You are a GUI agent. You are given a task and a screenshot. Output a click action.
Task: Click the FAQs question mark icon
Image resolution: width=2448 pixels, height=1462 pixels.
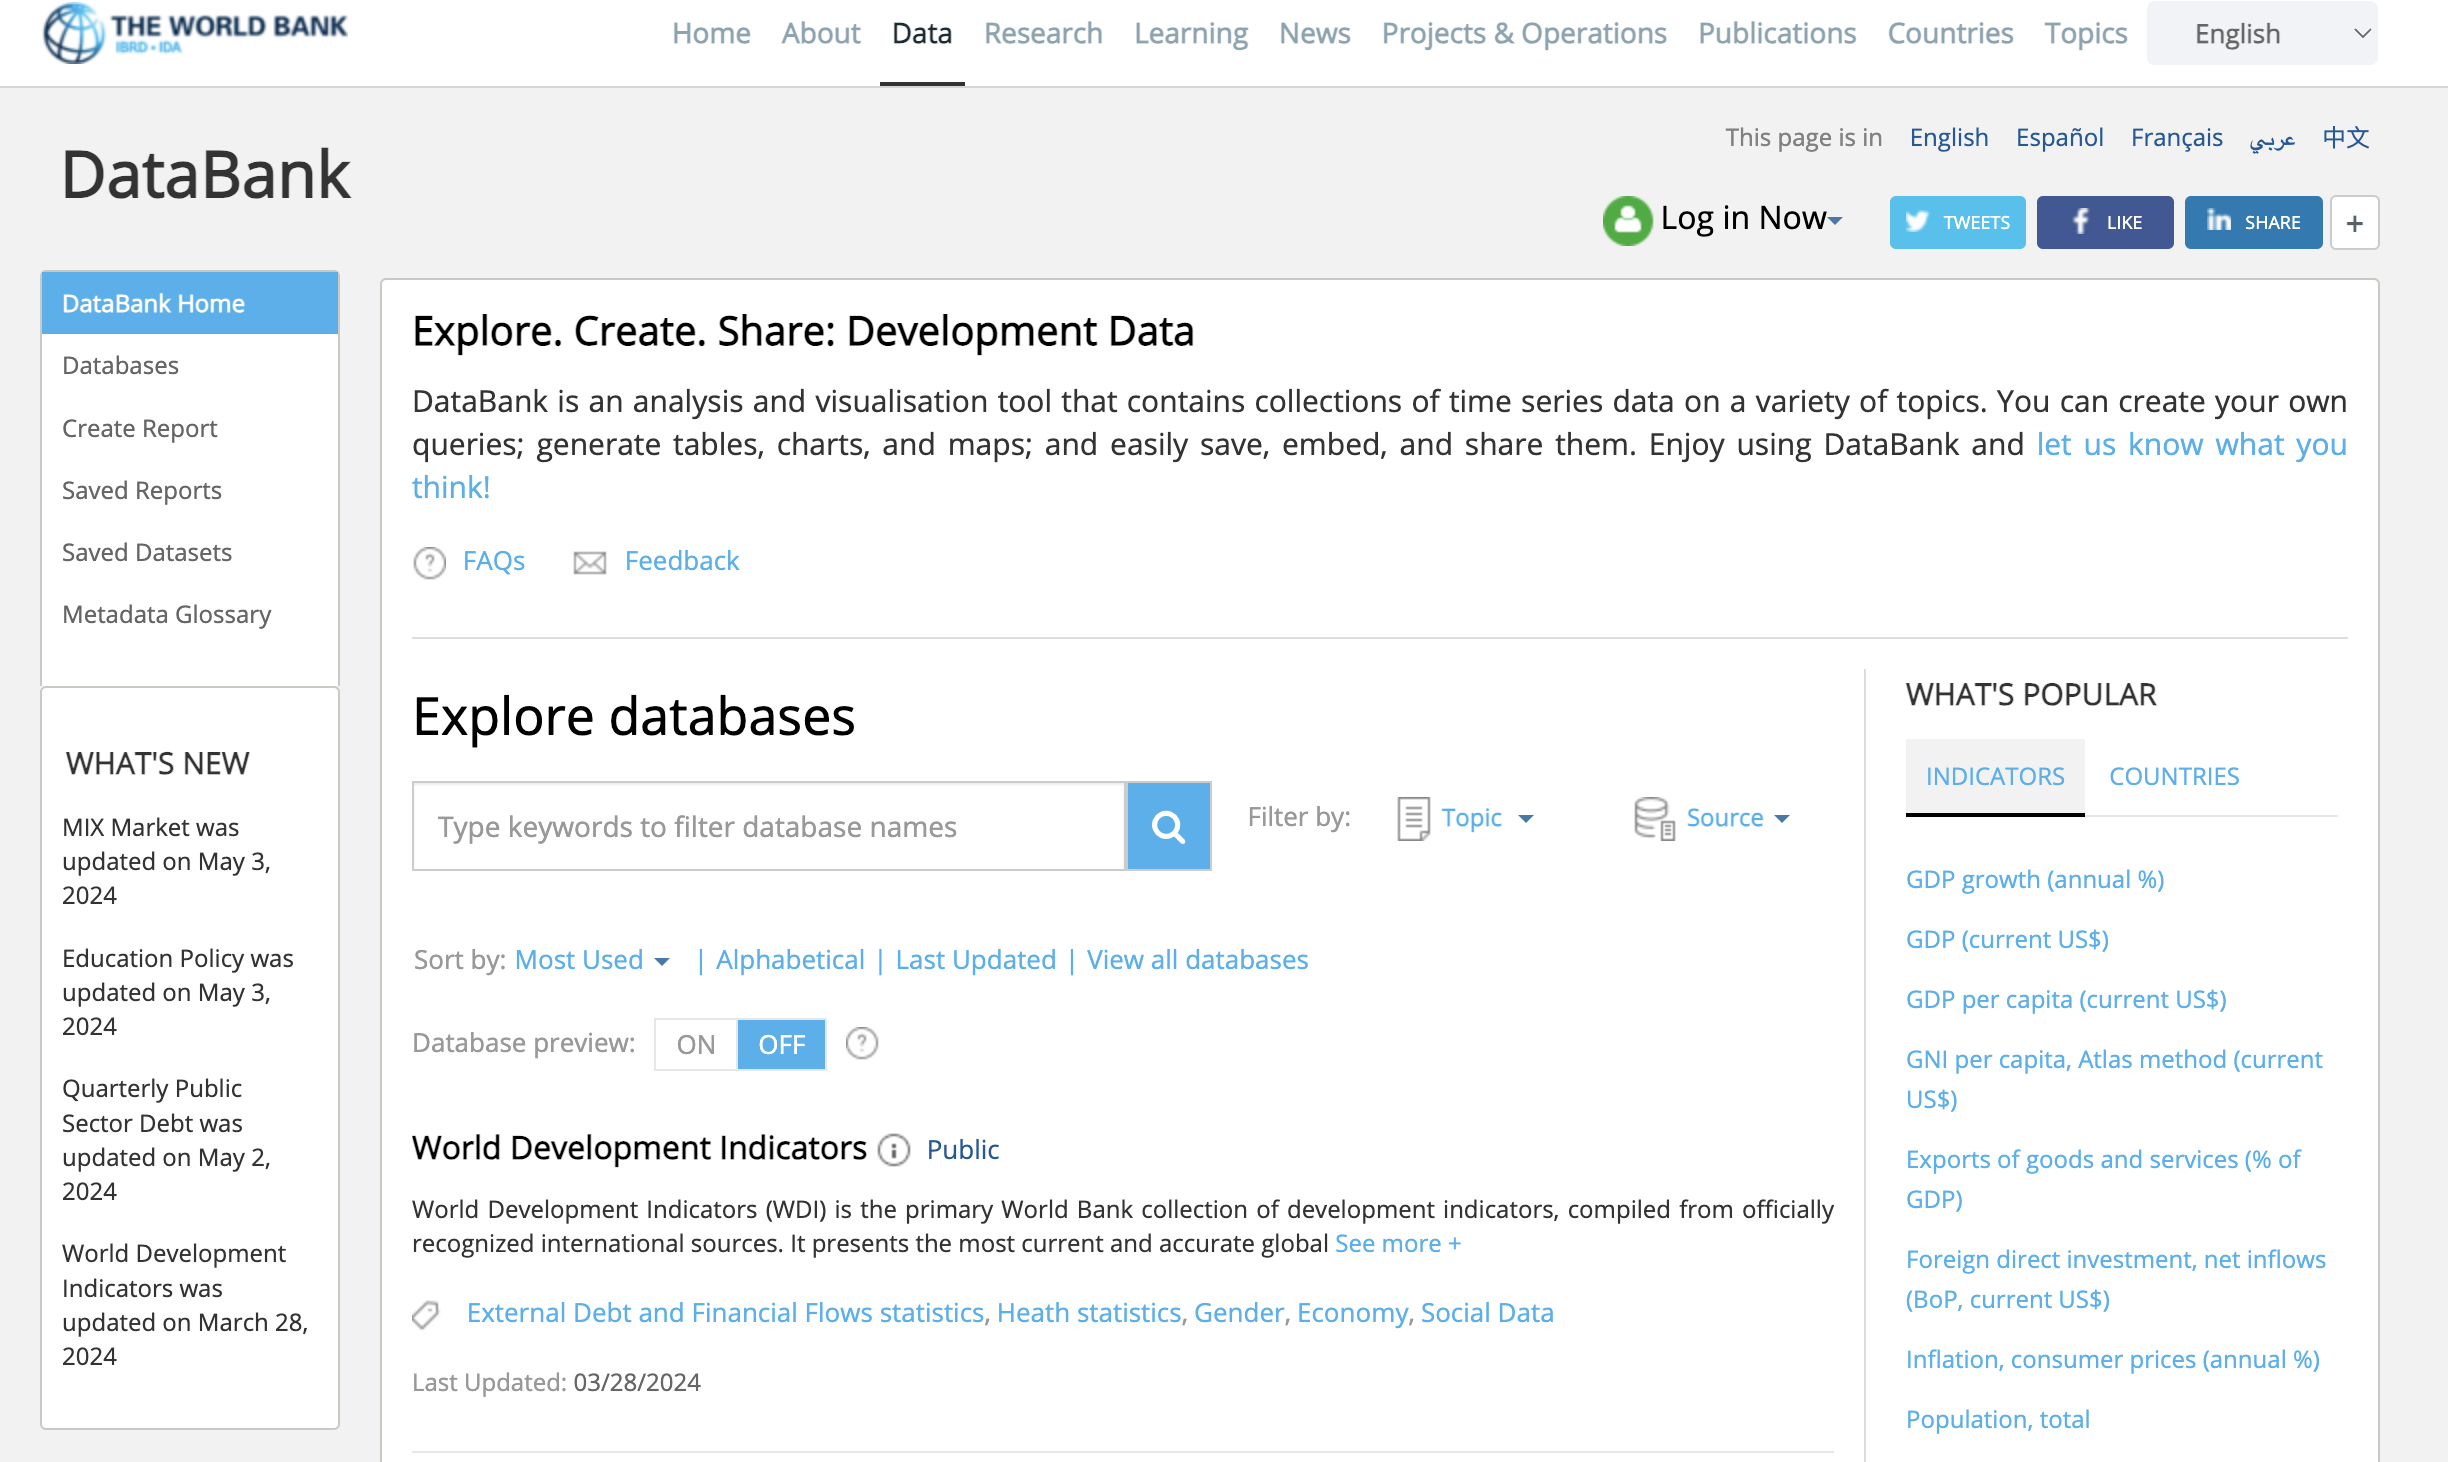[x=429, y=562]
